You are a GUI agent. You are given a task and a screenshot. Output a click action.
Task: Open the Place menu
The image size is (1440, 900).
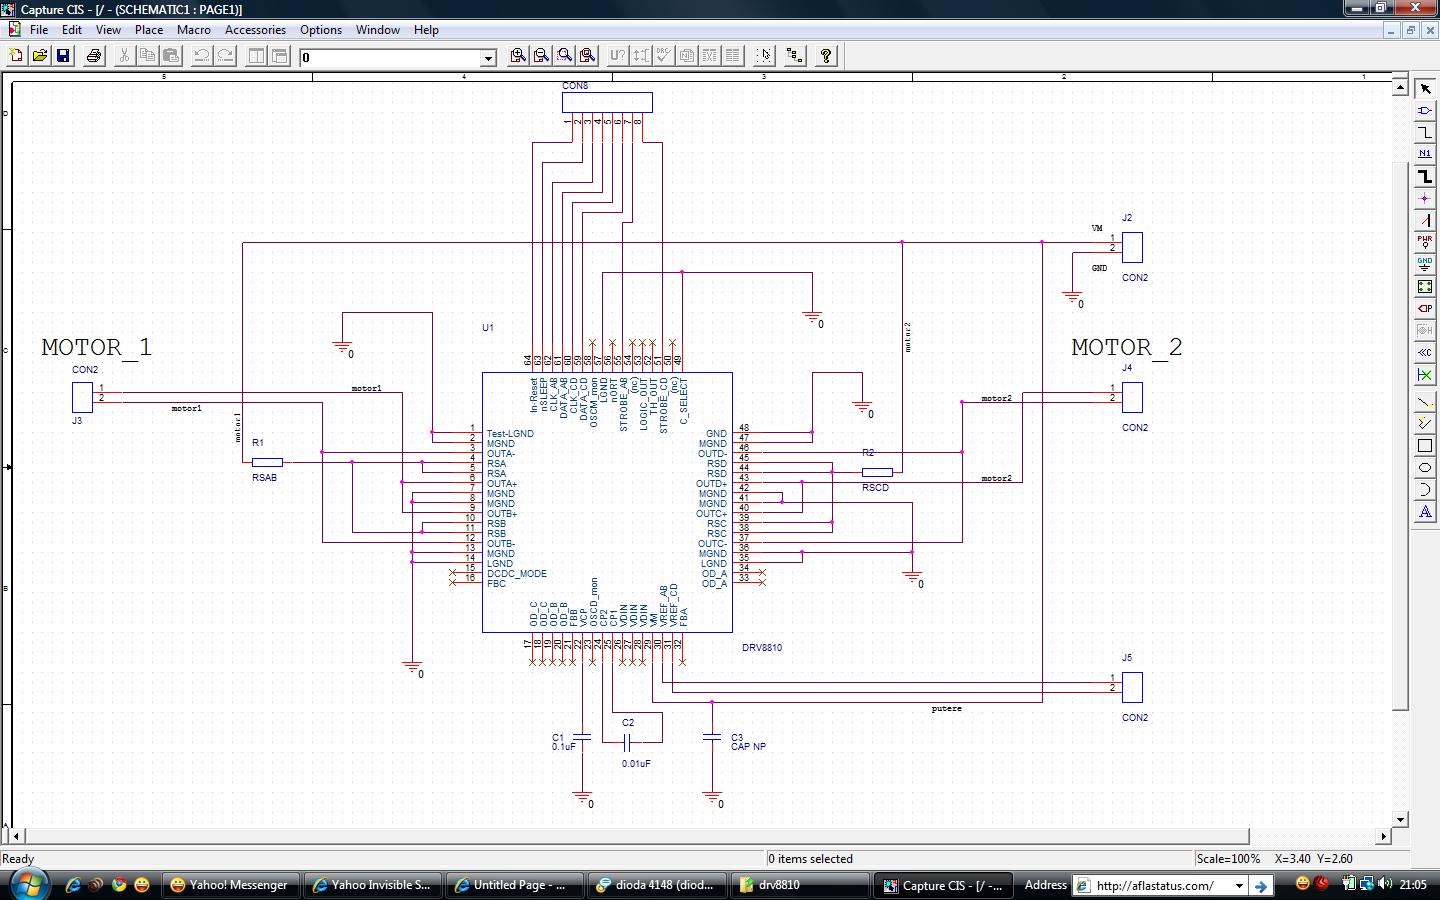149,30
